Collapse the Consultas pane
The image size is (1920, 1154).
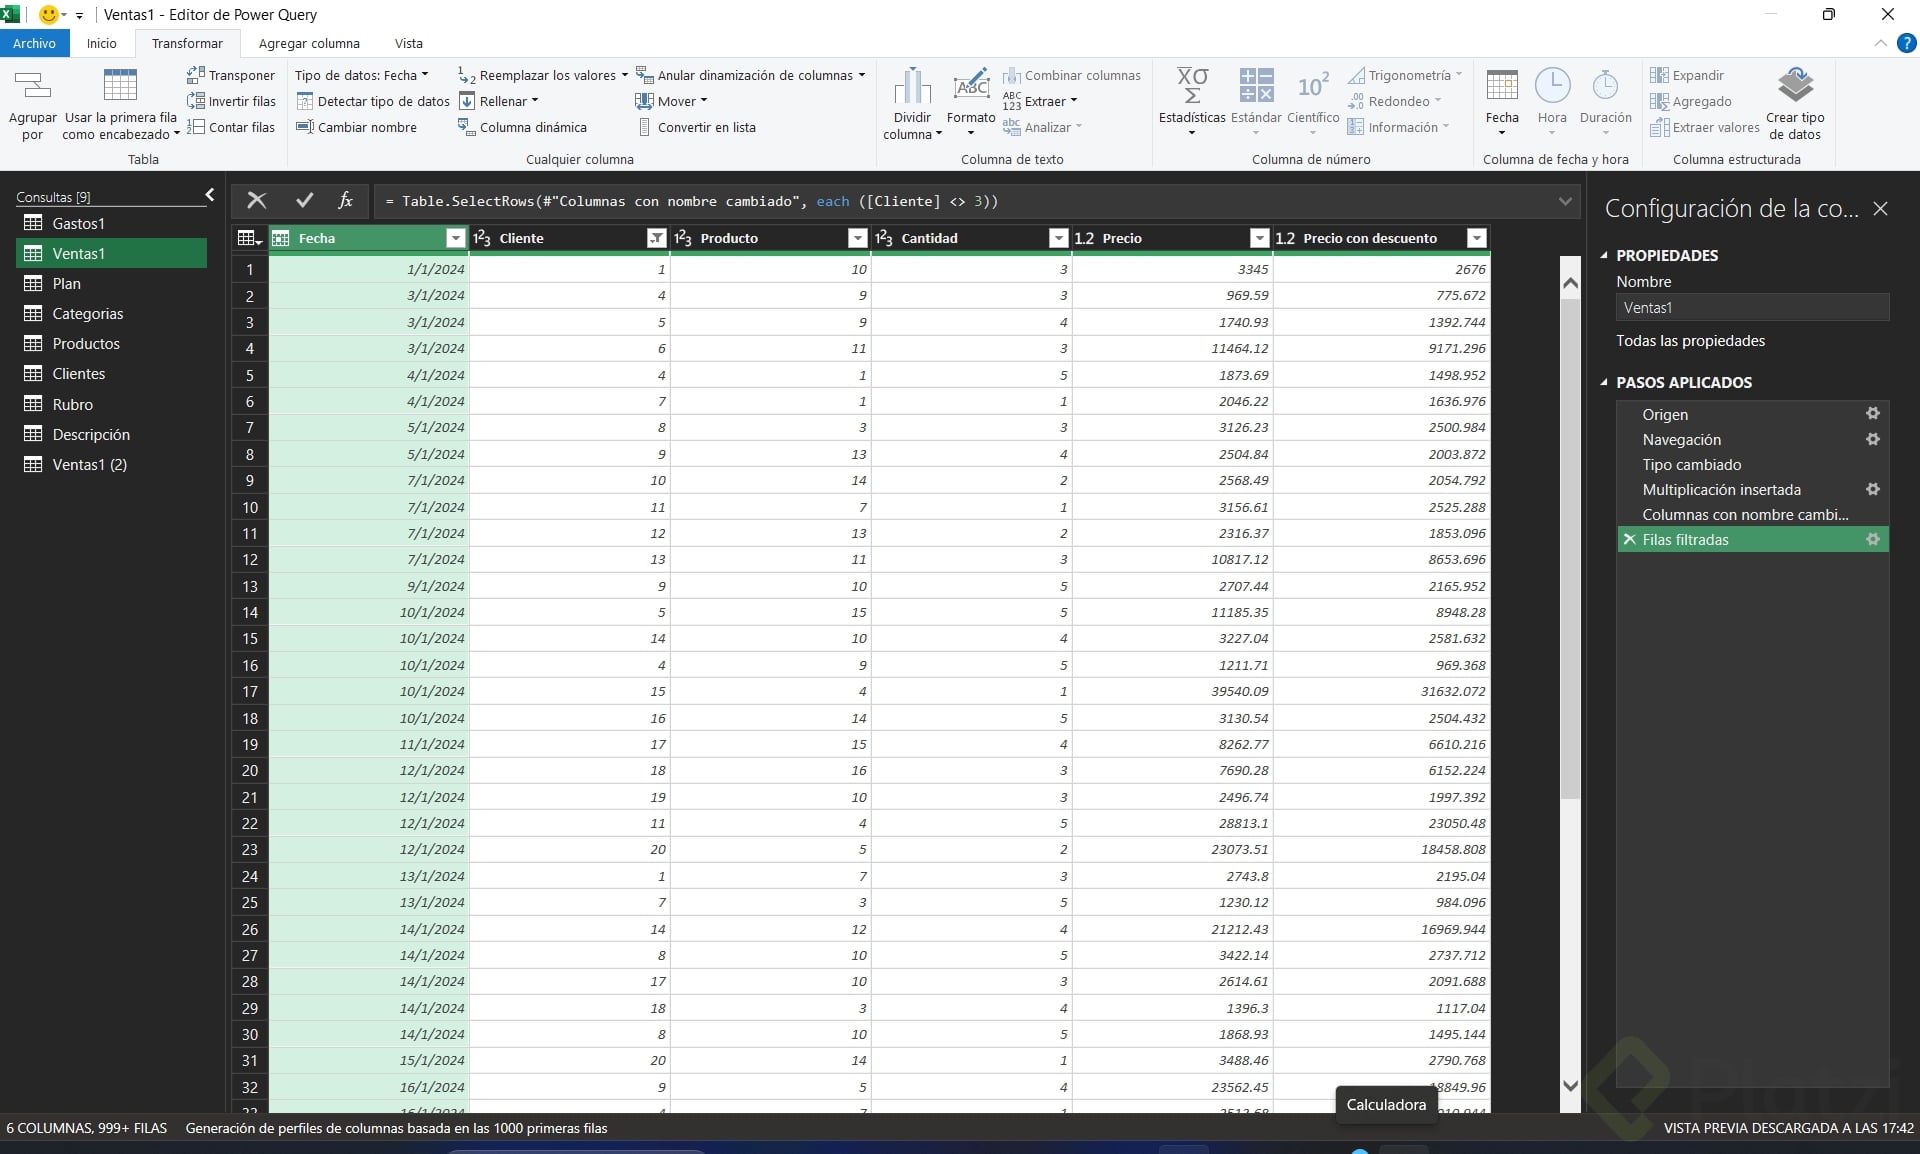tap(209, 195)
